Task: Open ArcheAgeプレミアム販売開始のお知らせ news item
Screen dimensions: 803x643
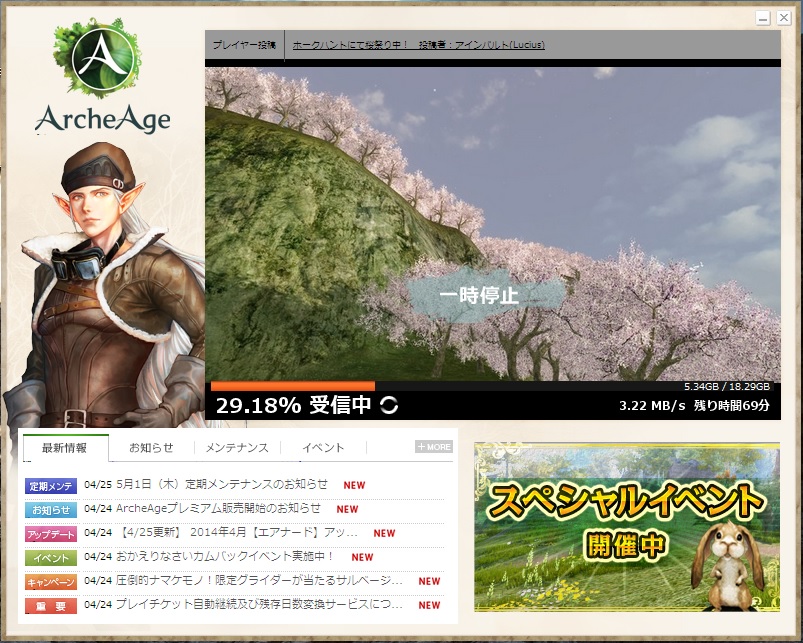Action: pyautogui.click(x=218, y=508)
